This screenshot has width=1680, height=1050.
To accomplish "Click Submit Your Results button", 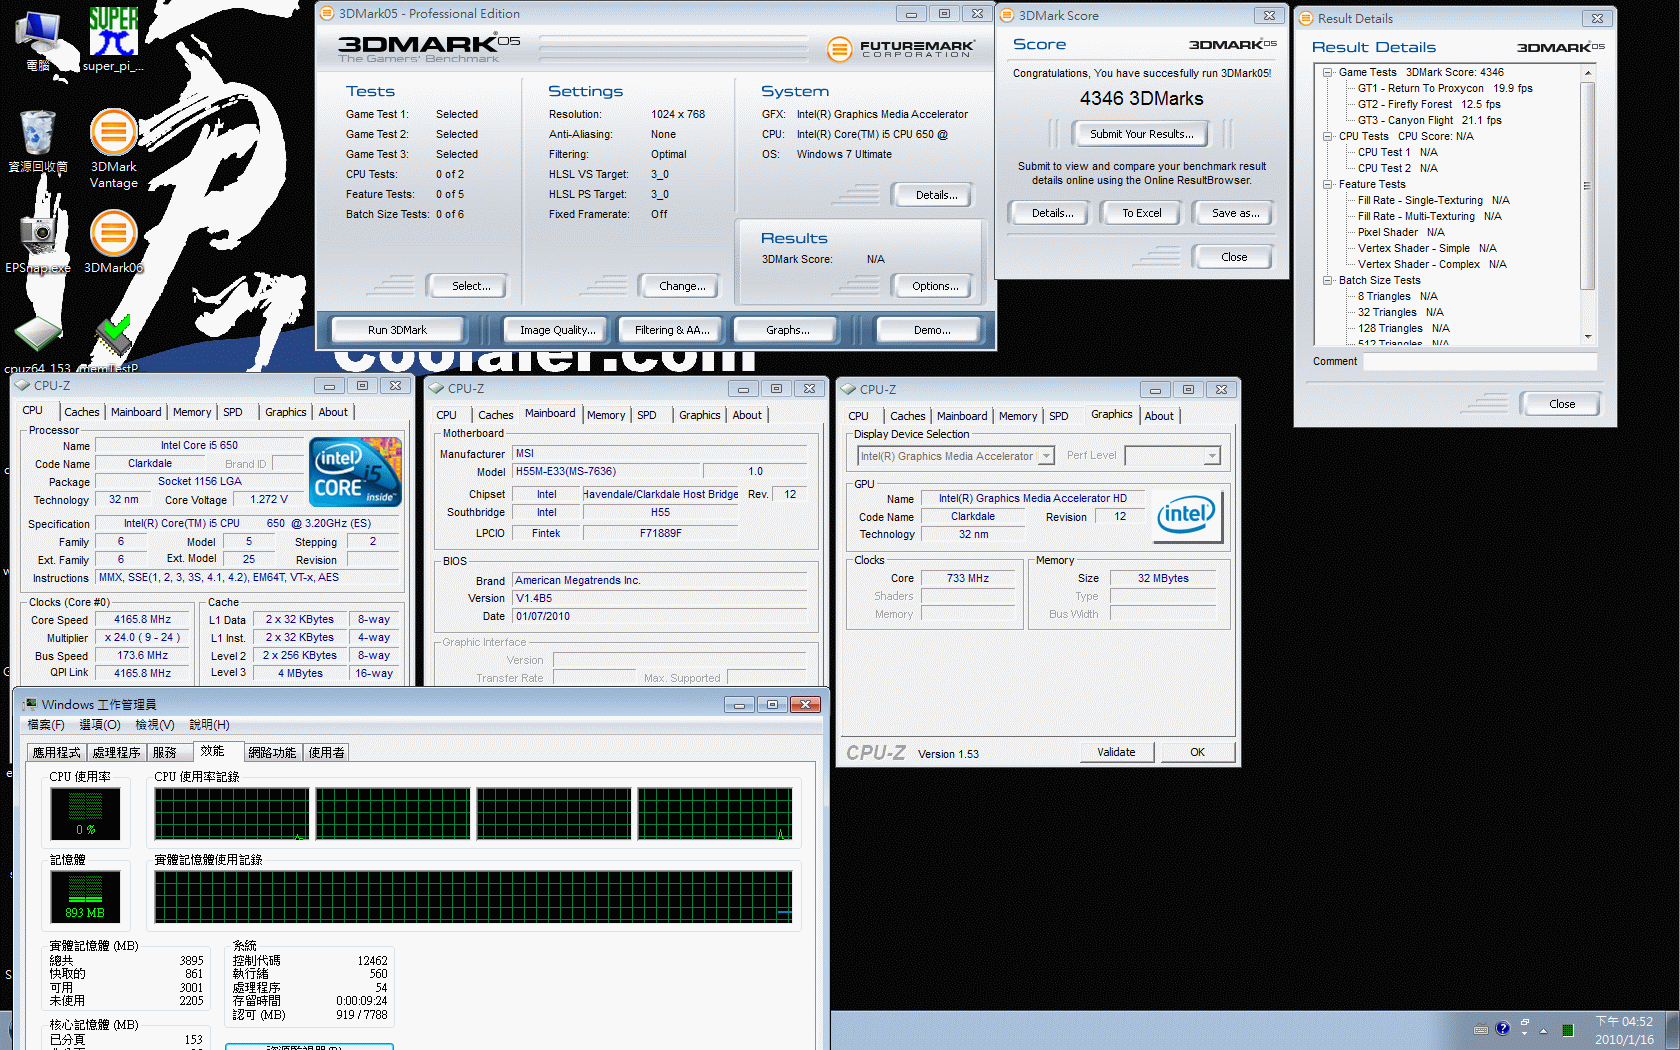I will (1141, 134).
